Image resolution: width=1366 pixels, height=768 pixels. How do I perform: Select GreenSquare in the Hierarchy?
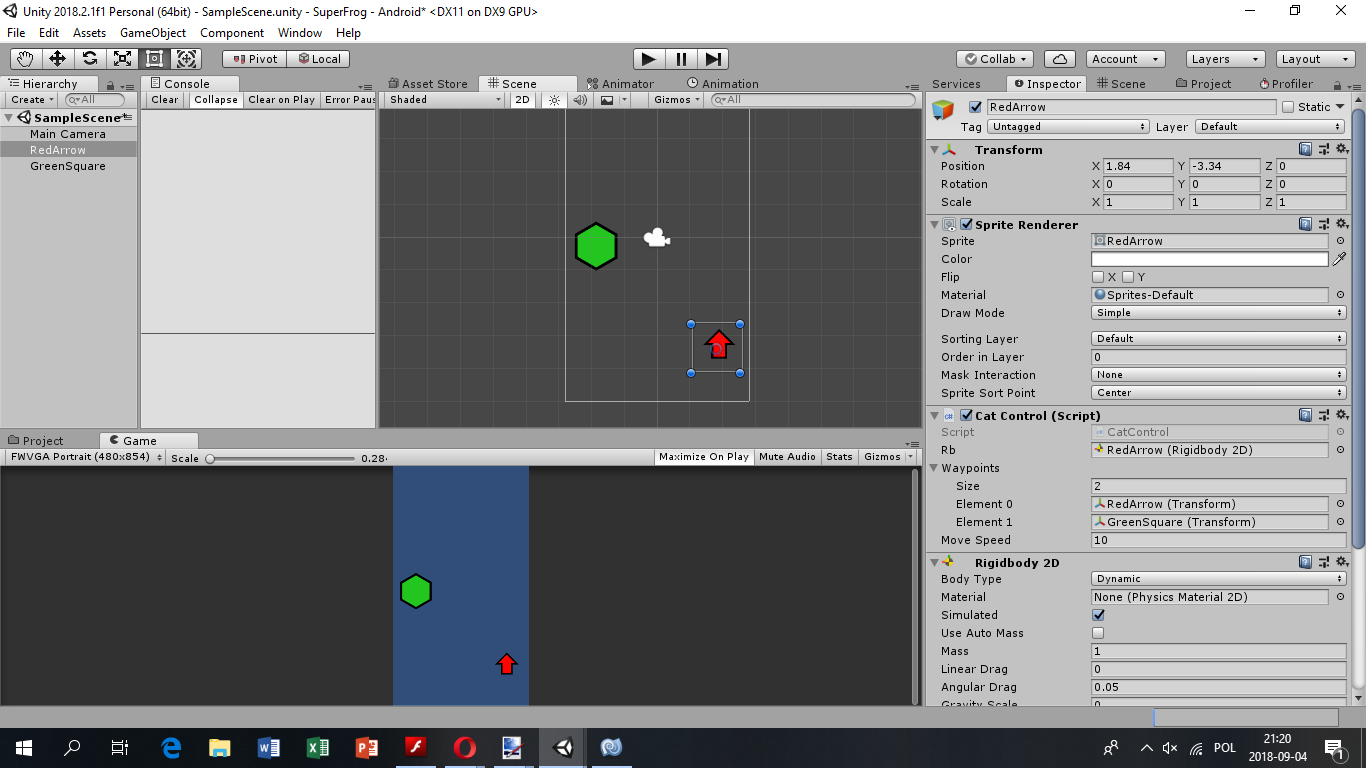pos(67,165)
